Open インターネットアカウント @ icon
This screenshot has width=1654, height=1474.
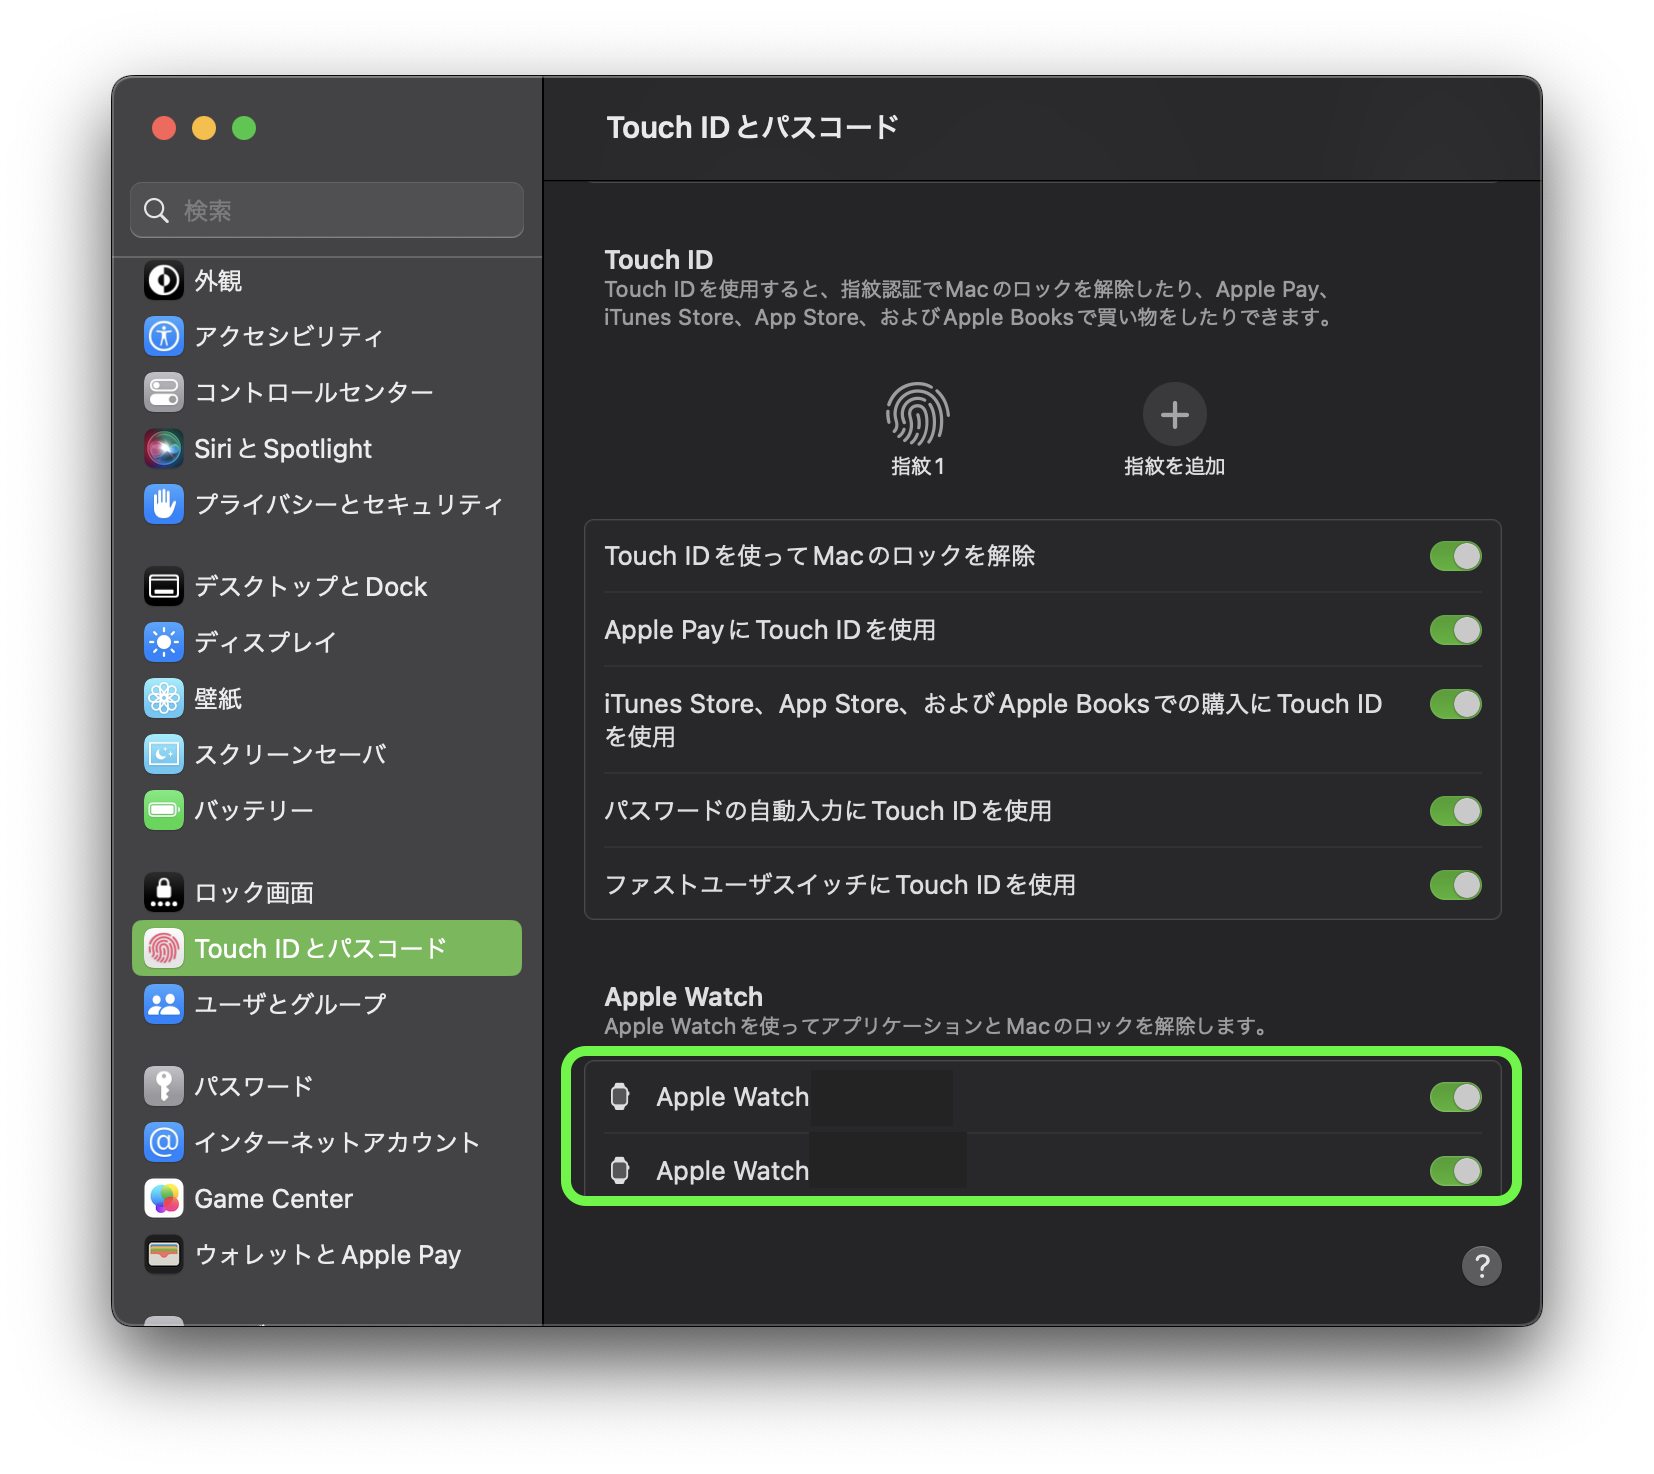pyautogui.click(x=164, y=1142)
